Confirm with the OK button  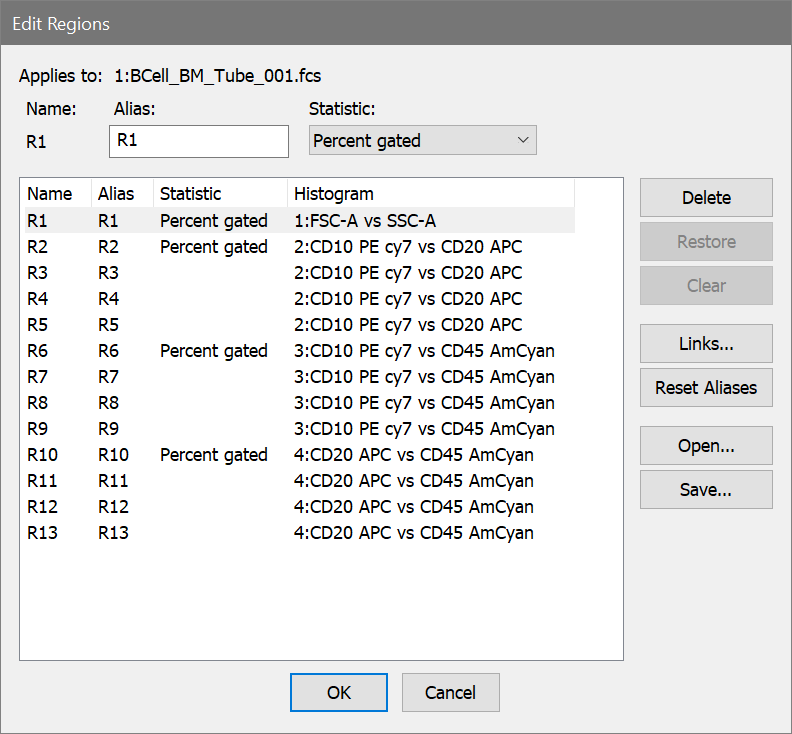point(339,692)
